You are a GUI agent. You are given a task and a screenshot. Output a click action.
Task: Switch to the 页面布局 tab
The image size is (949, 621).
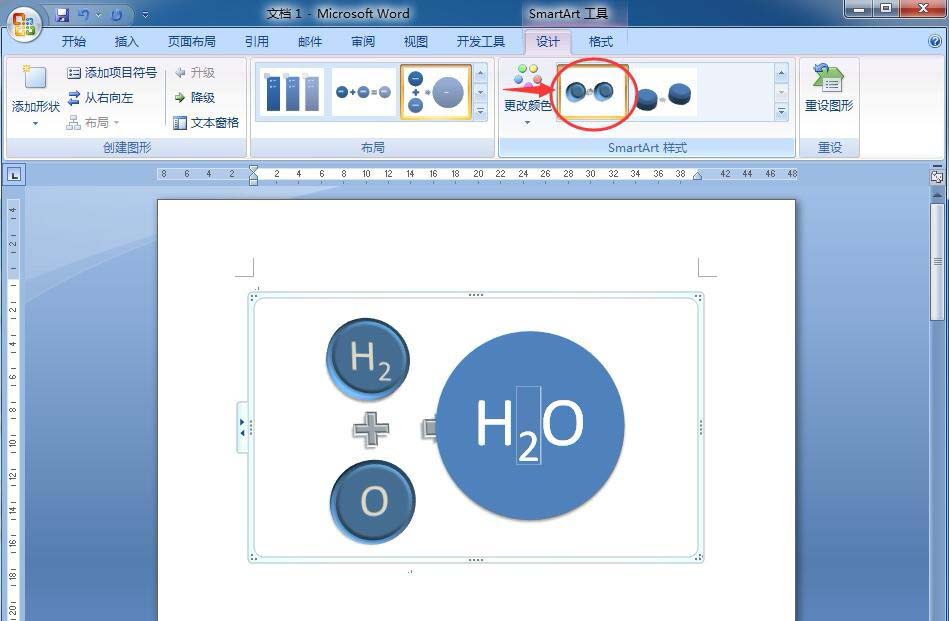191,41
